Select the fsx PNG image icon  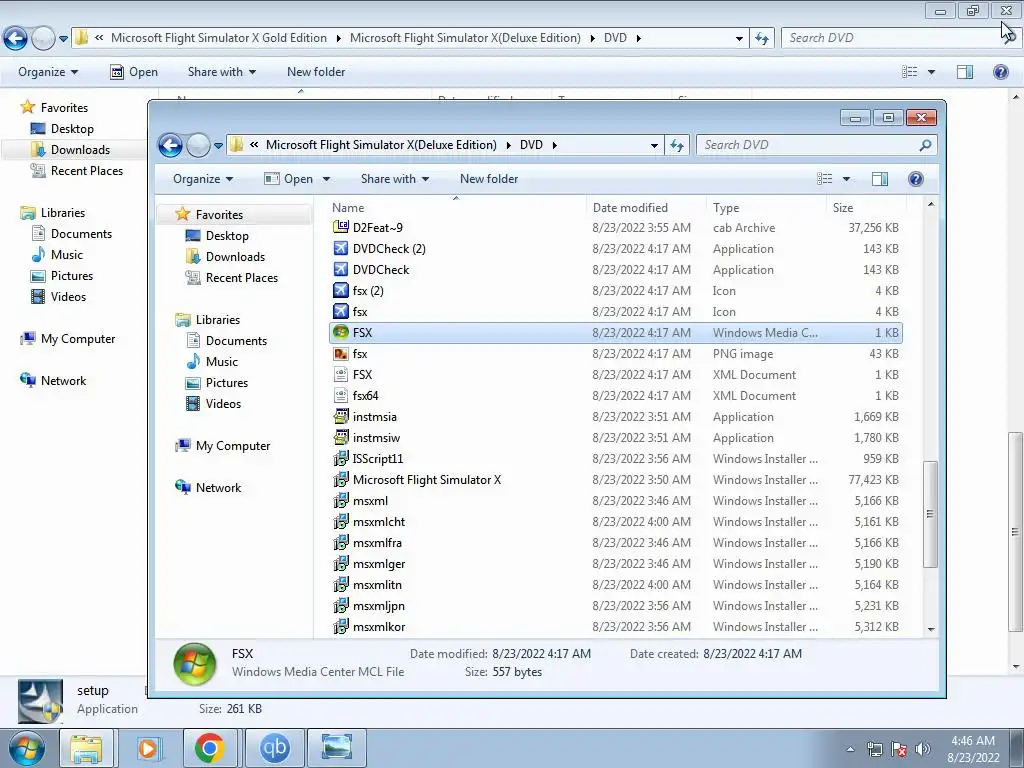click(x=340, y=353)
